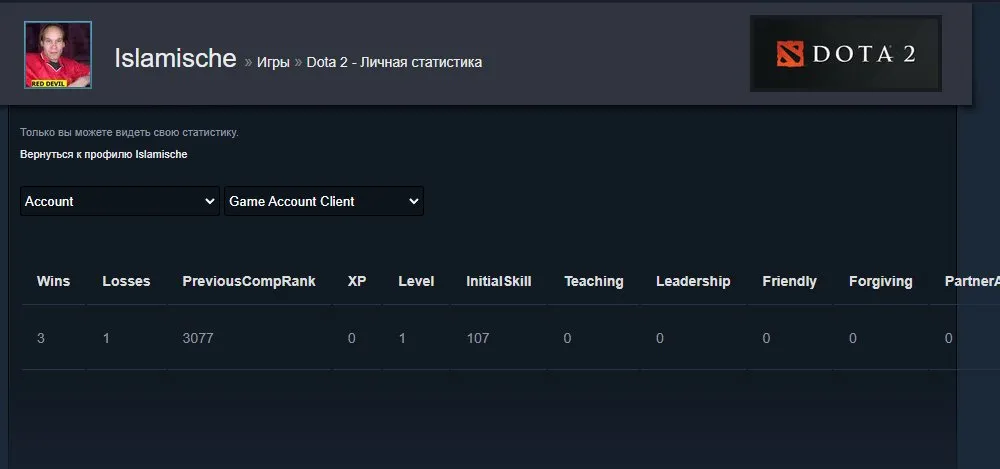Click the PreviousCompRank value 3077
Screen dimensions: 1000x469
198,338
